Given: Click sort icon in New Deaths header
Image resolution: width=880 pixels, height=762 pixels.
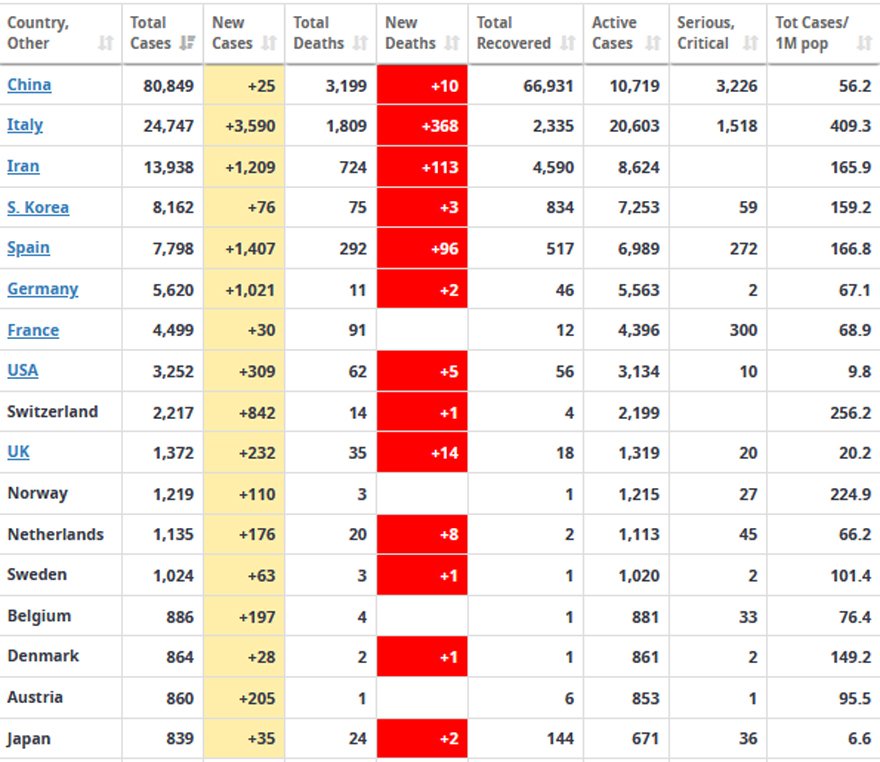Looking at the screenshot, I should click(x=452, y=44).
